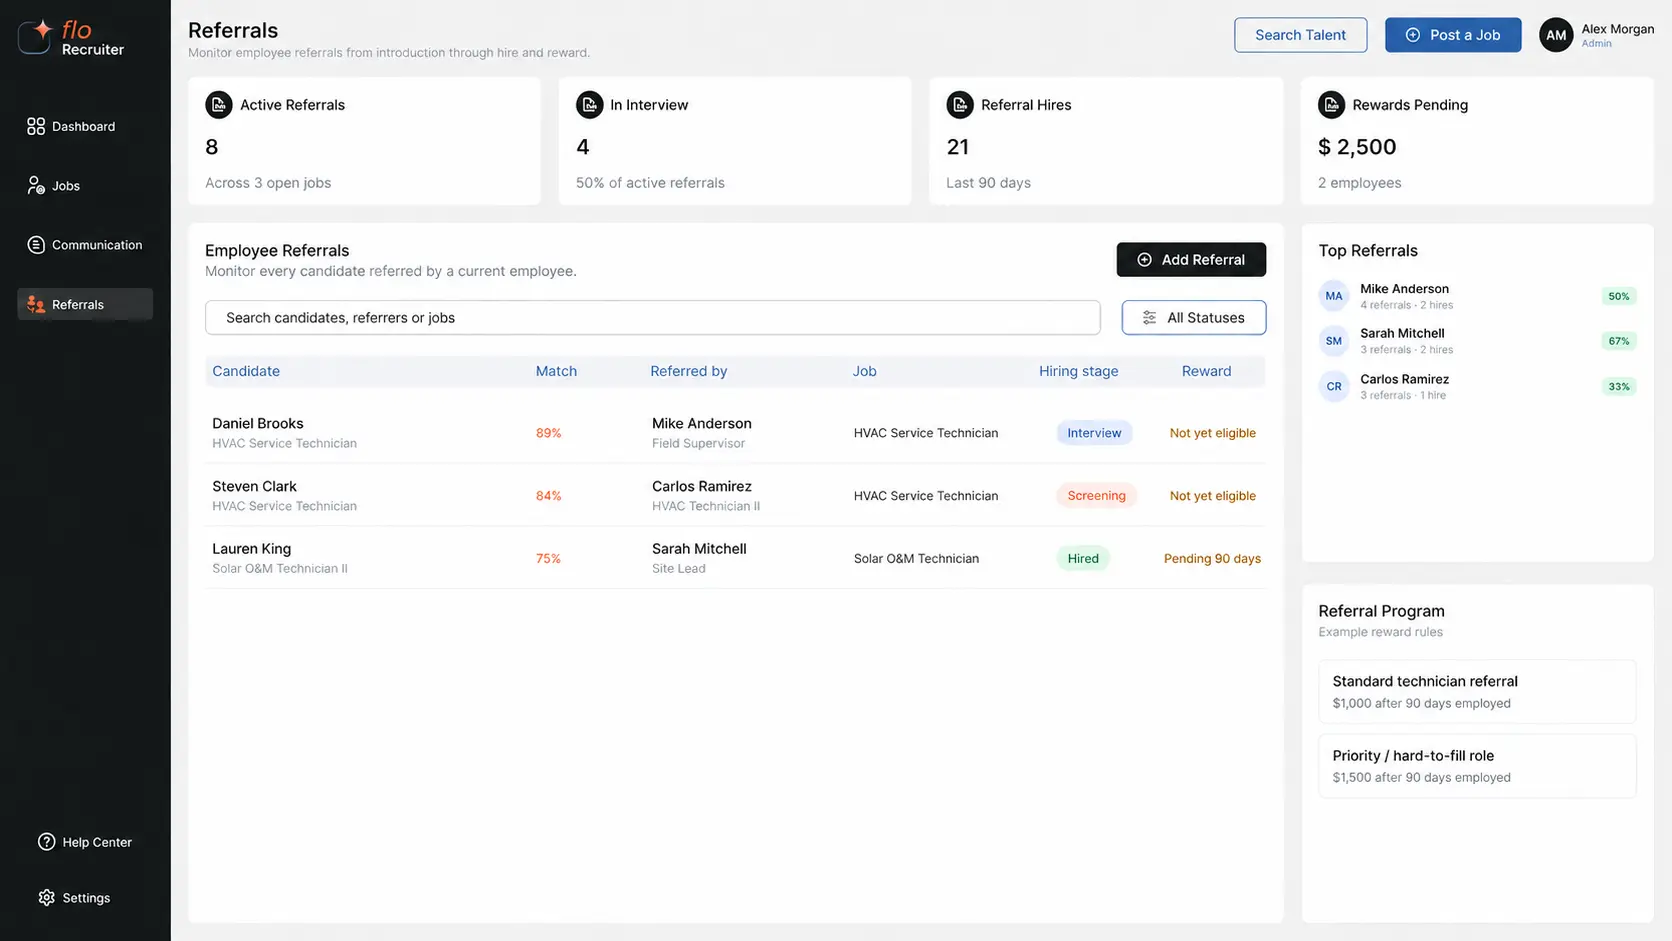
Task: Click the Add Referral button
Action: pos(1191,259)
